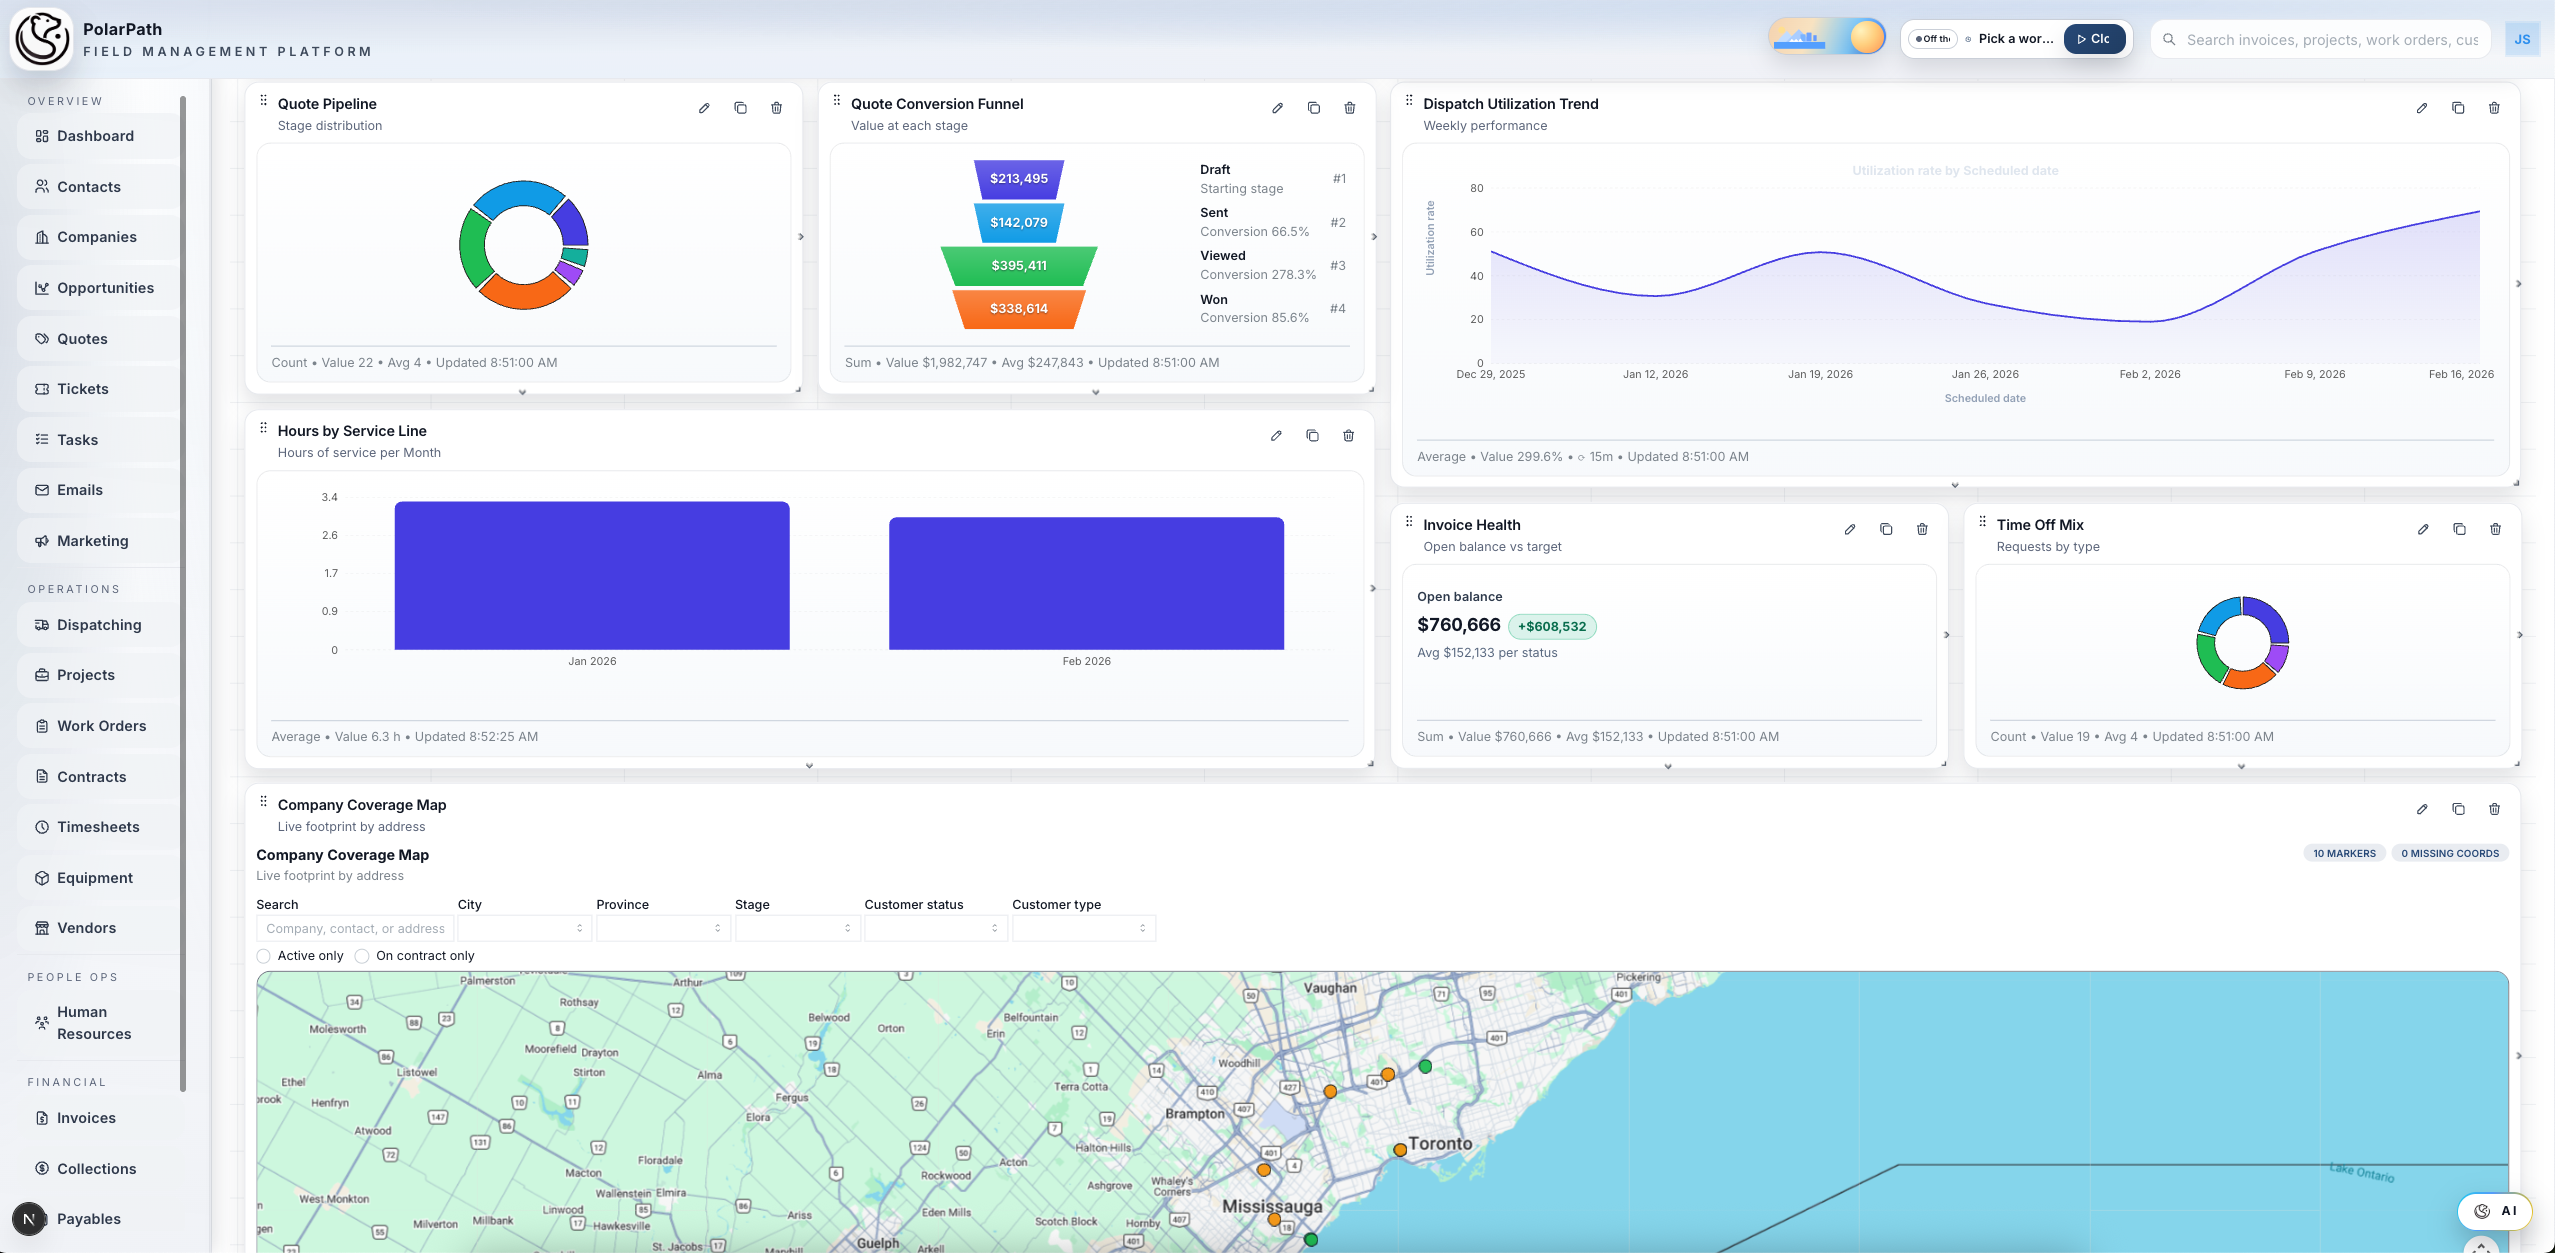
Task: Expand the Customer status dropdown
Action: click(x=934, y=929)
